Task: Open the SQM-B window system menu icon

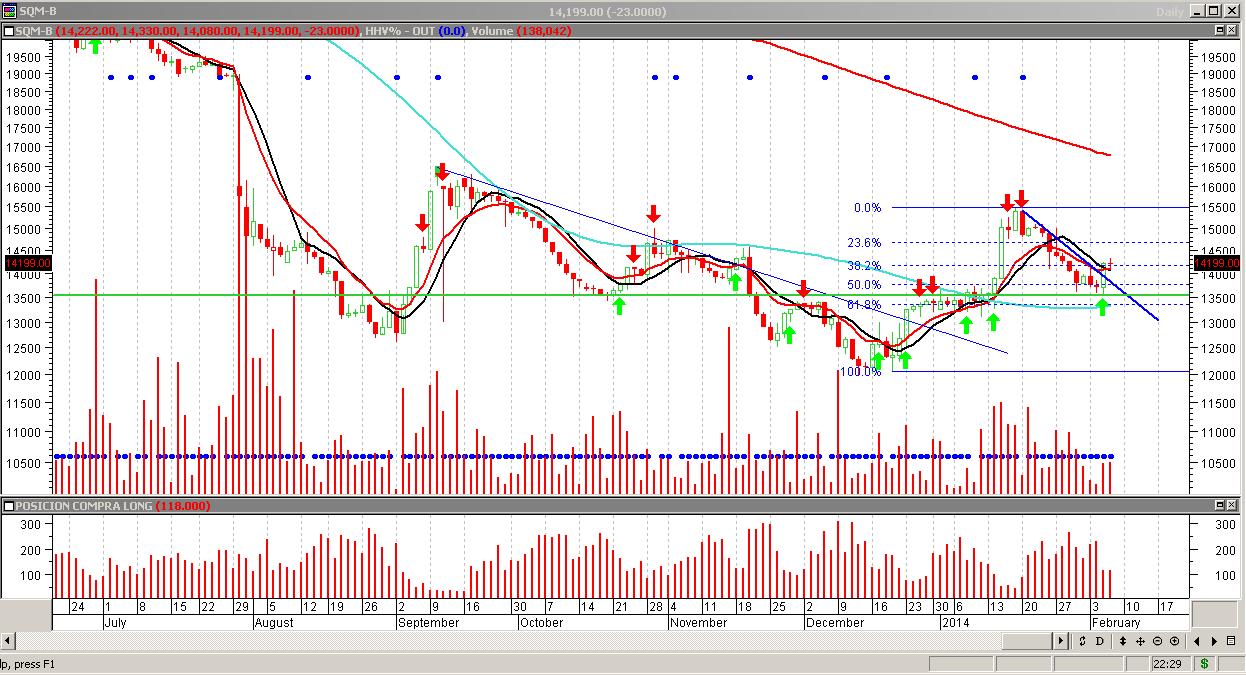Action: point(8,11)
